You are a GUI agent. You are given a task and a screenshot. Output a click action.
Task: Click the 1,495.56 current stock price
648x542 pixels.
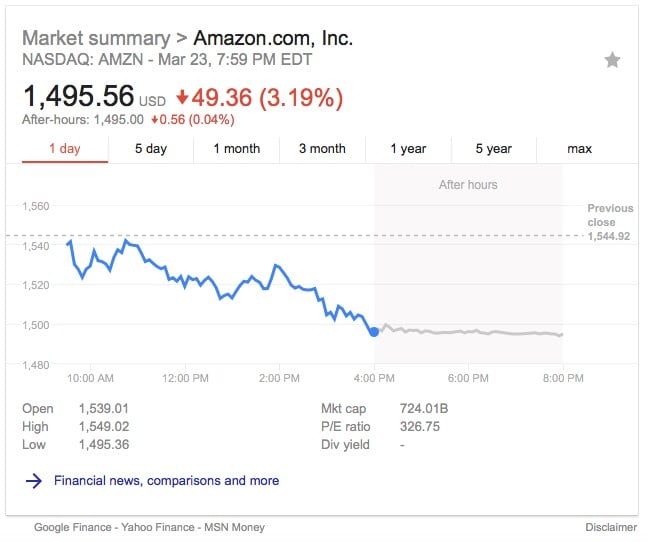[78, 96]
